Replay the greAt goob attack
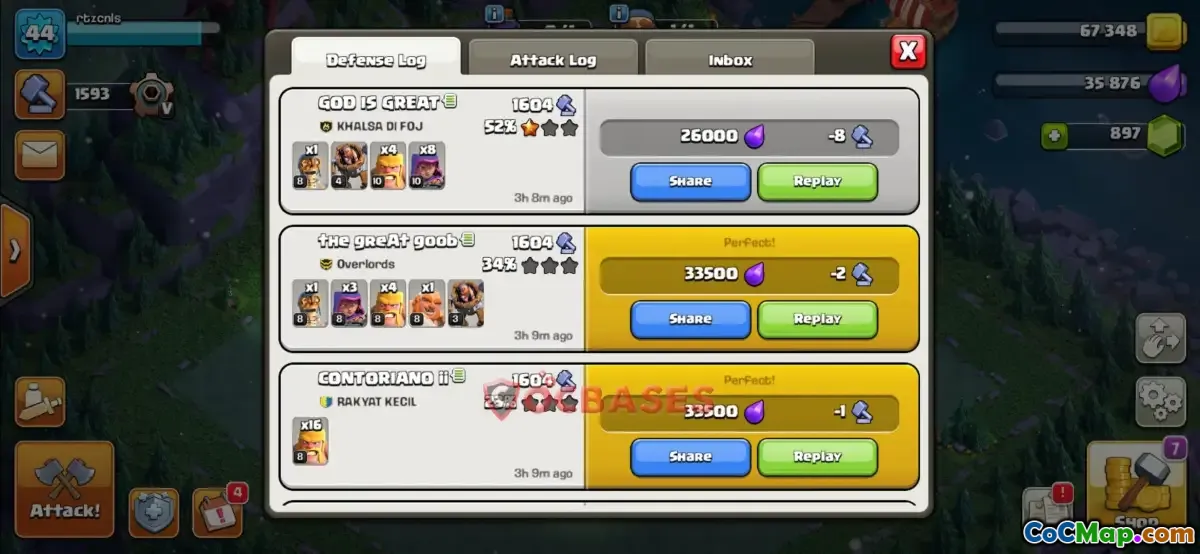The image size is (1200, 554). pos(817,319)
